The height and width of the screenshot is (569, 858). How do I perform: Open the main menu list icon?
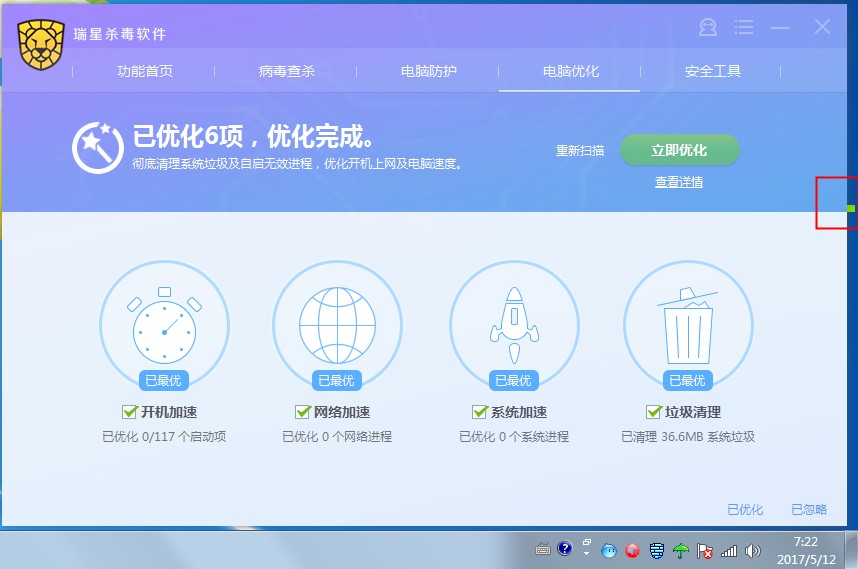(x=744, y=27)
